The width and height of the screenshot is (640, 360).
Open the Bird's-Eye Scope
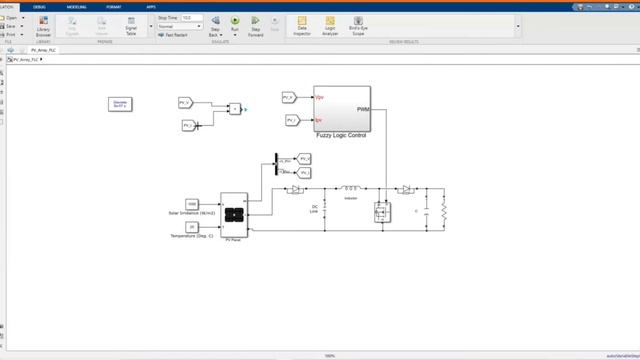[358, 26]
